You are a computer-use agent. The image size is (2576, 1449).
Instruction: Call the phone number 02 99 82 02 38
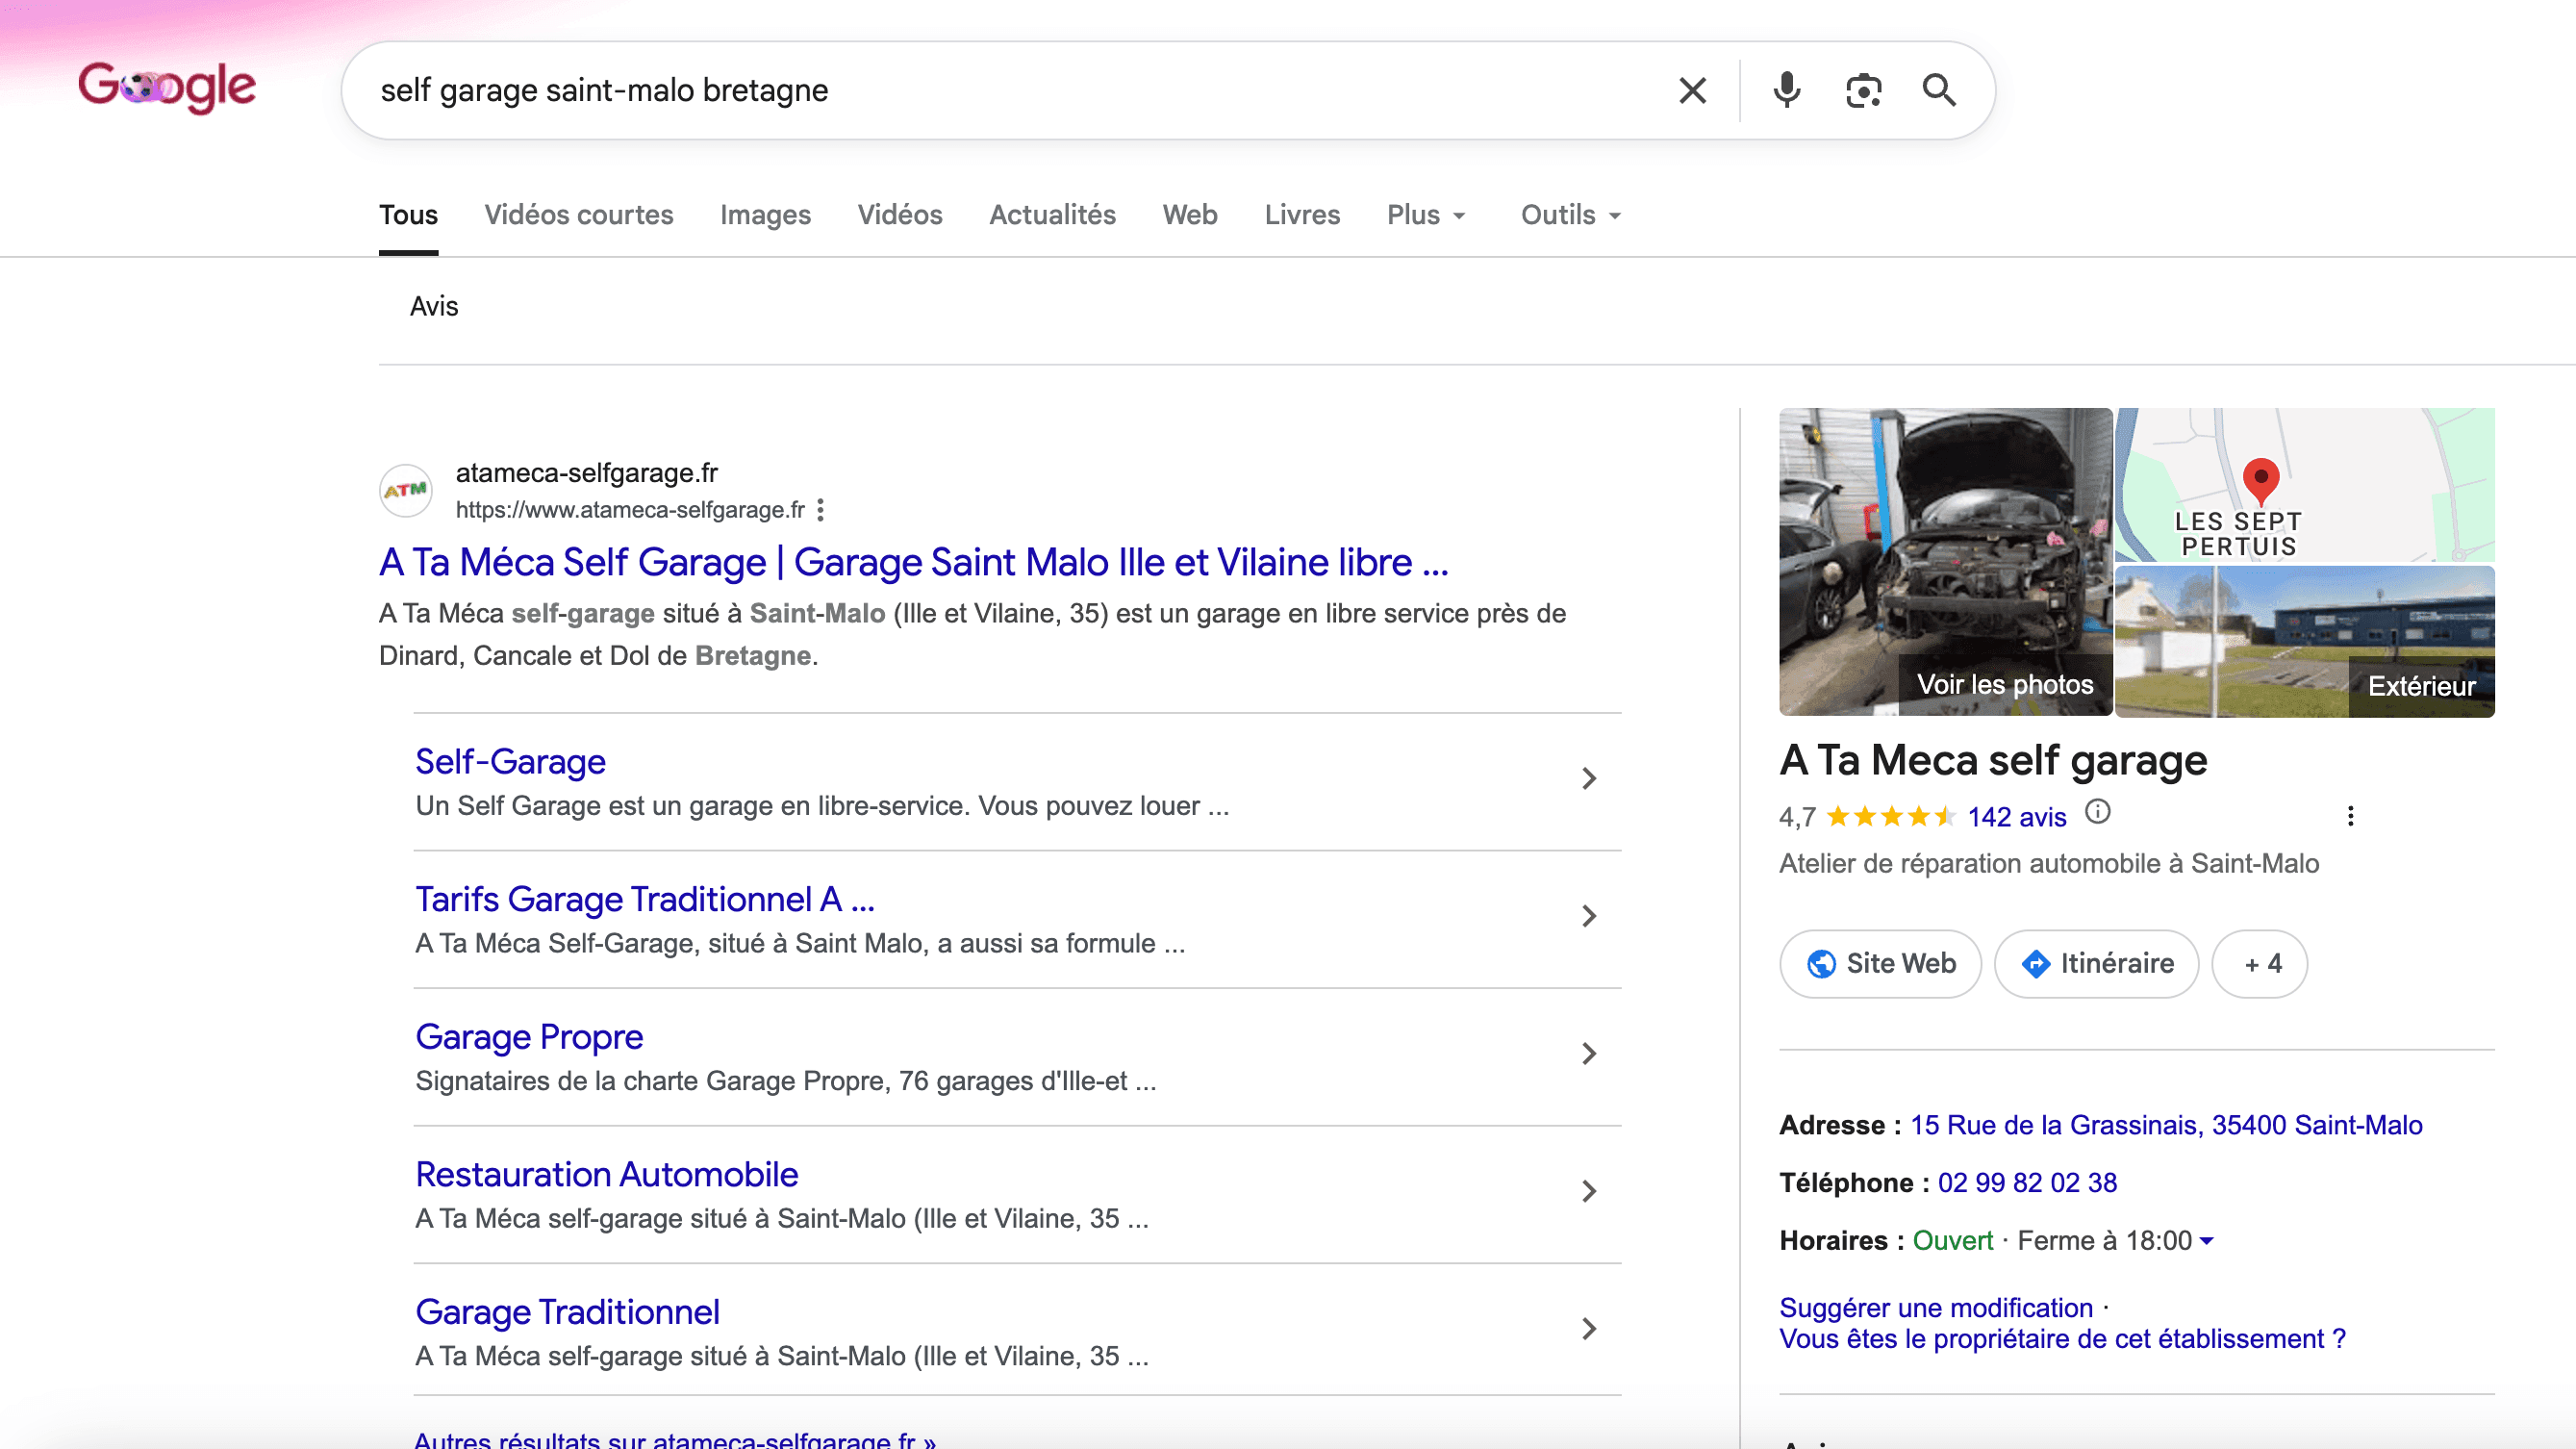[2027, 1183]
